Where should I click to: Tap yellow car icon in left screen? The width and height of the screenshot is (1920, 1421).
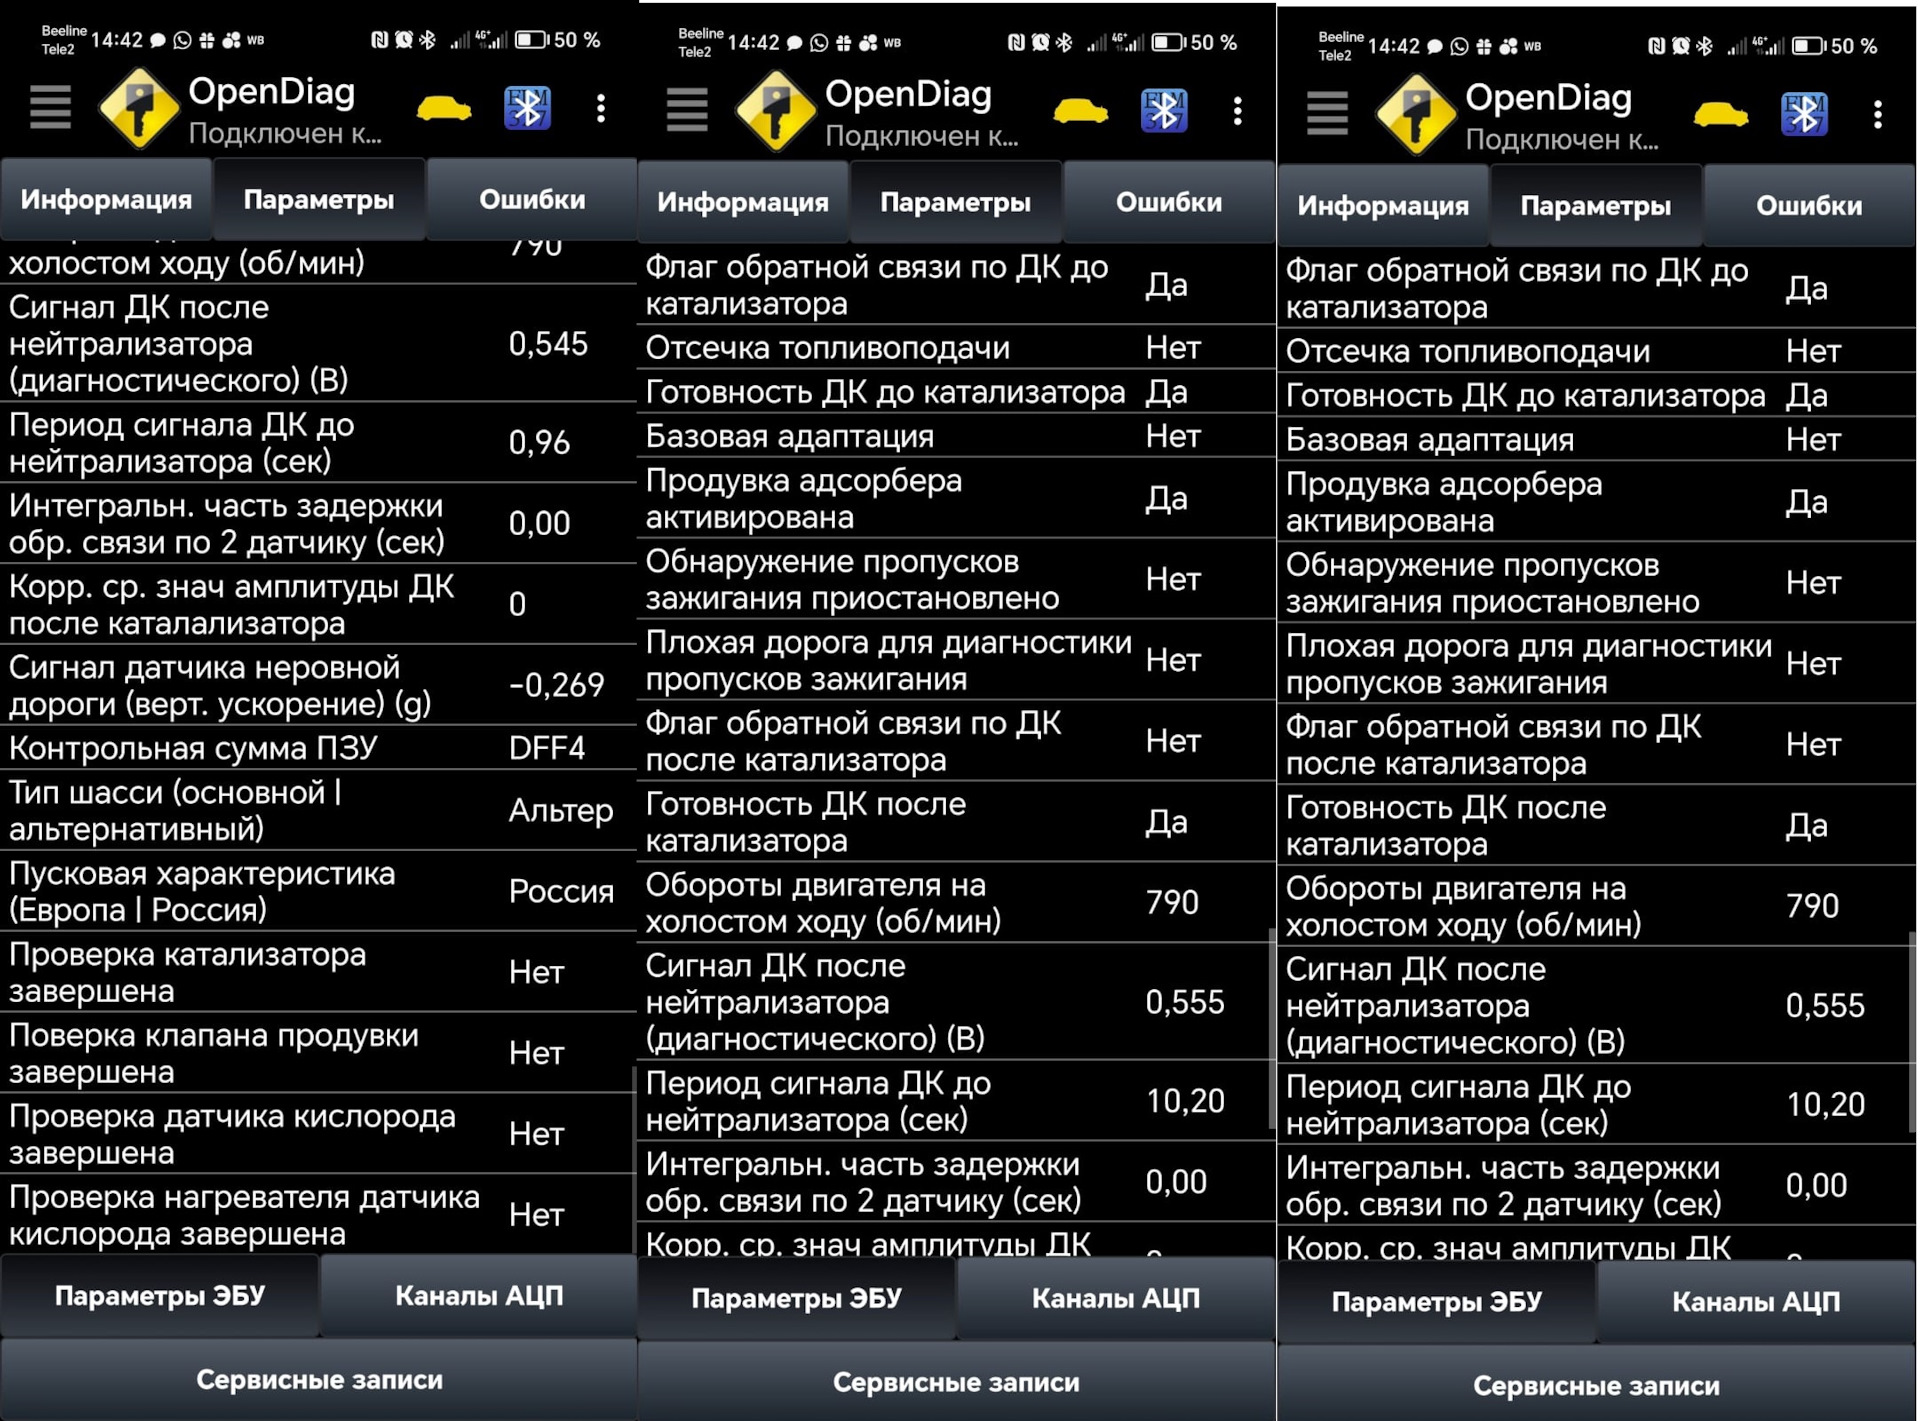click(x=443, y=108)
